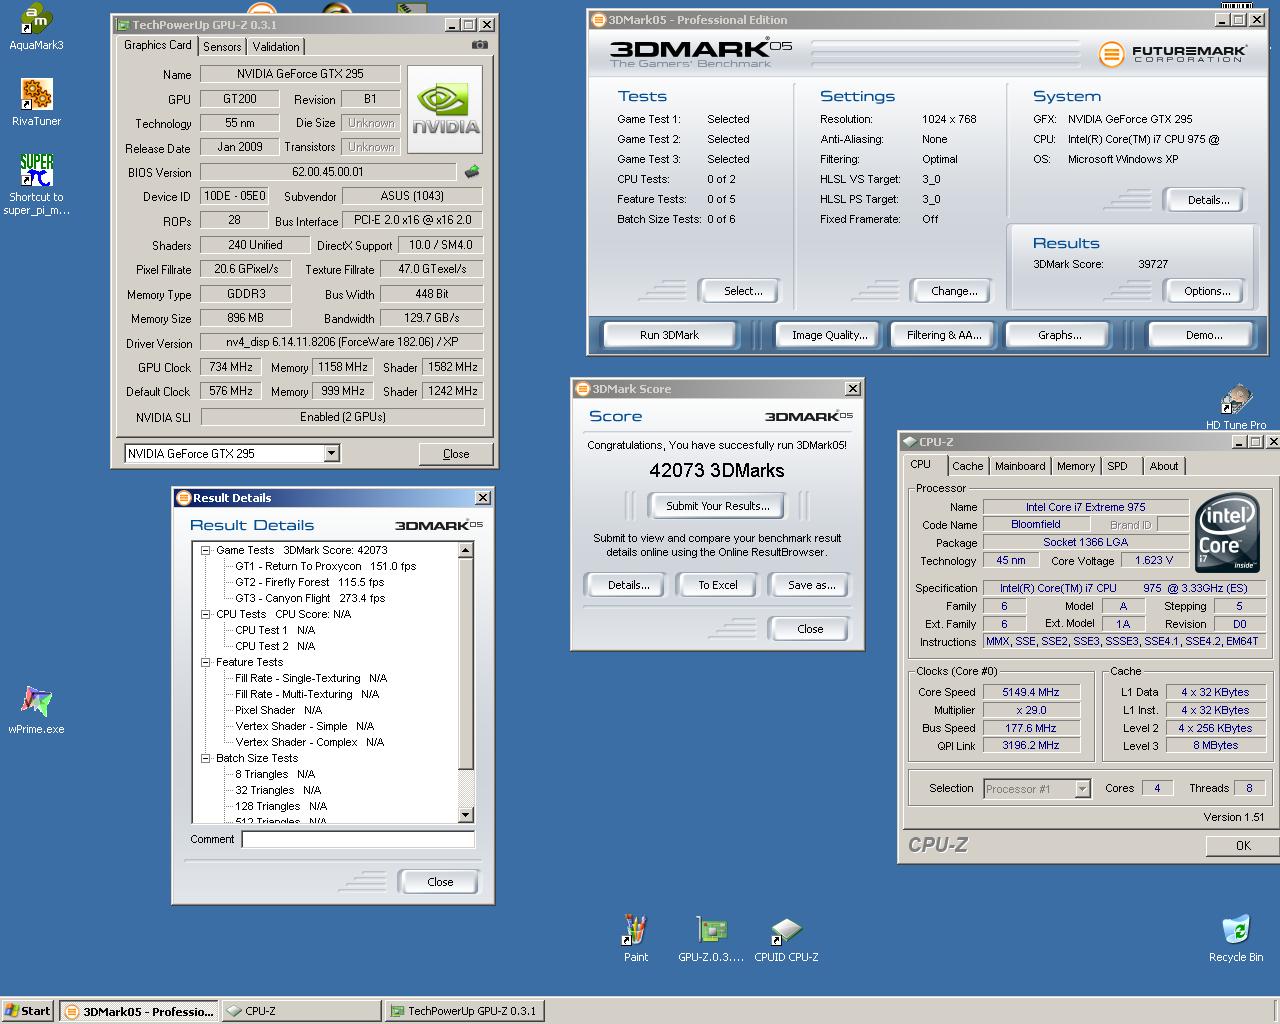The height and width of the screenshot is (1024, 1280).
Task: Click the GPU name field NVIDIA GeForce GTX 295
Action: tap(300, 74)
